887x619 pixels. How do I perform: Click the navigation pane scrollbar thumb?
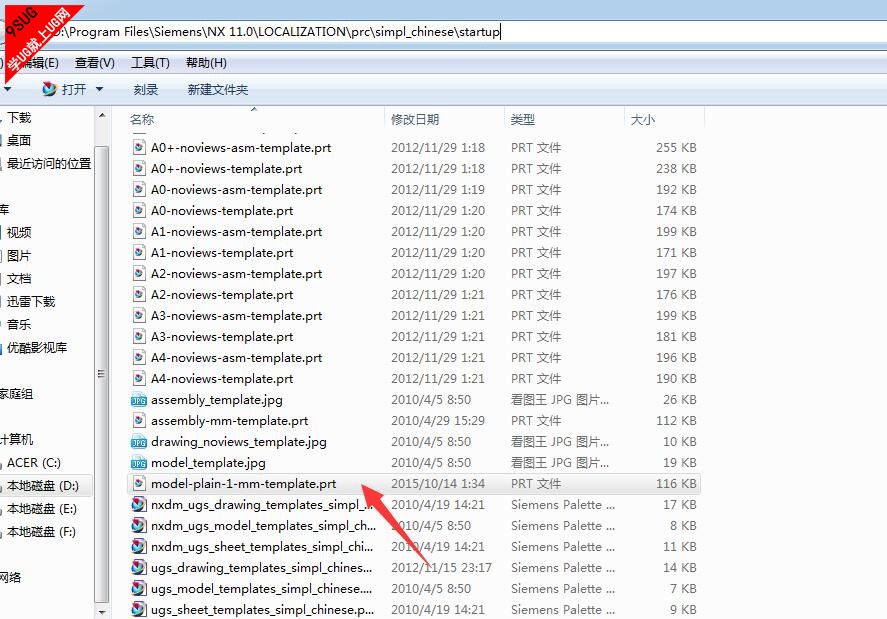(x=102, y=373)
